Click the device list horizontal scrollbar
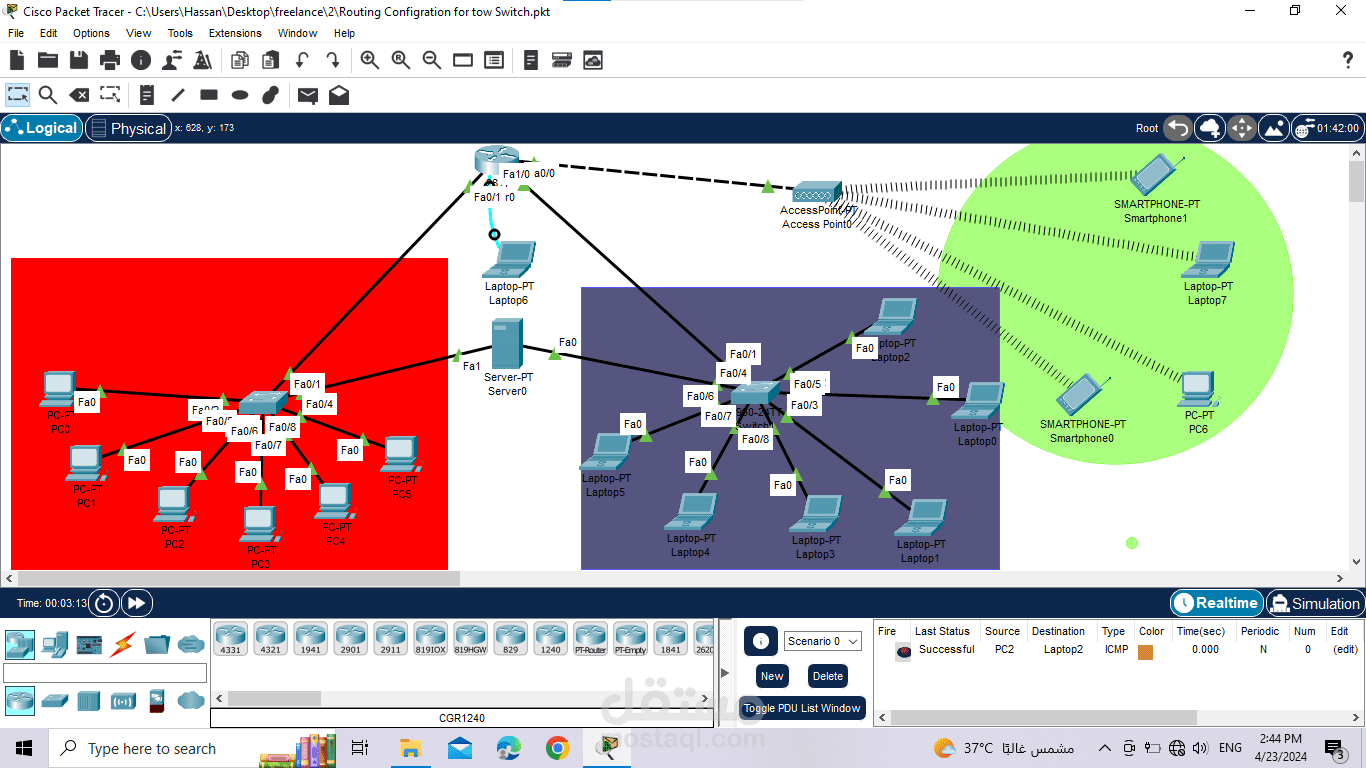This screenshot has width=1366, height=768. point(274,698)
